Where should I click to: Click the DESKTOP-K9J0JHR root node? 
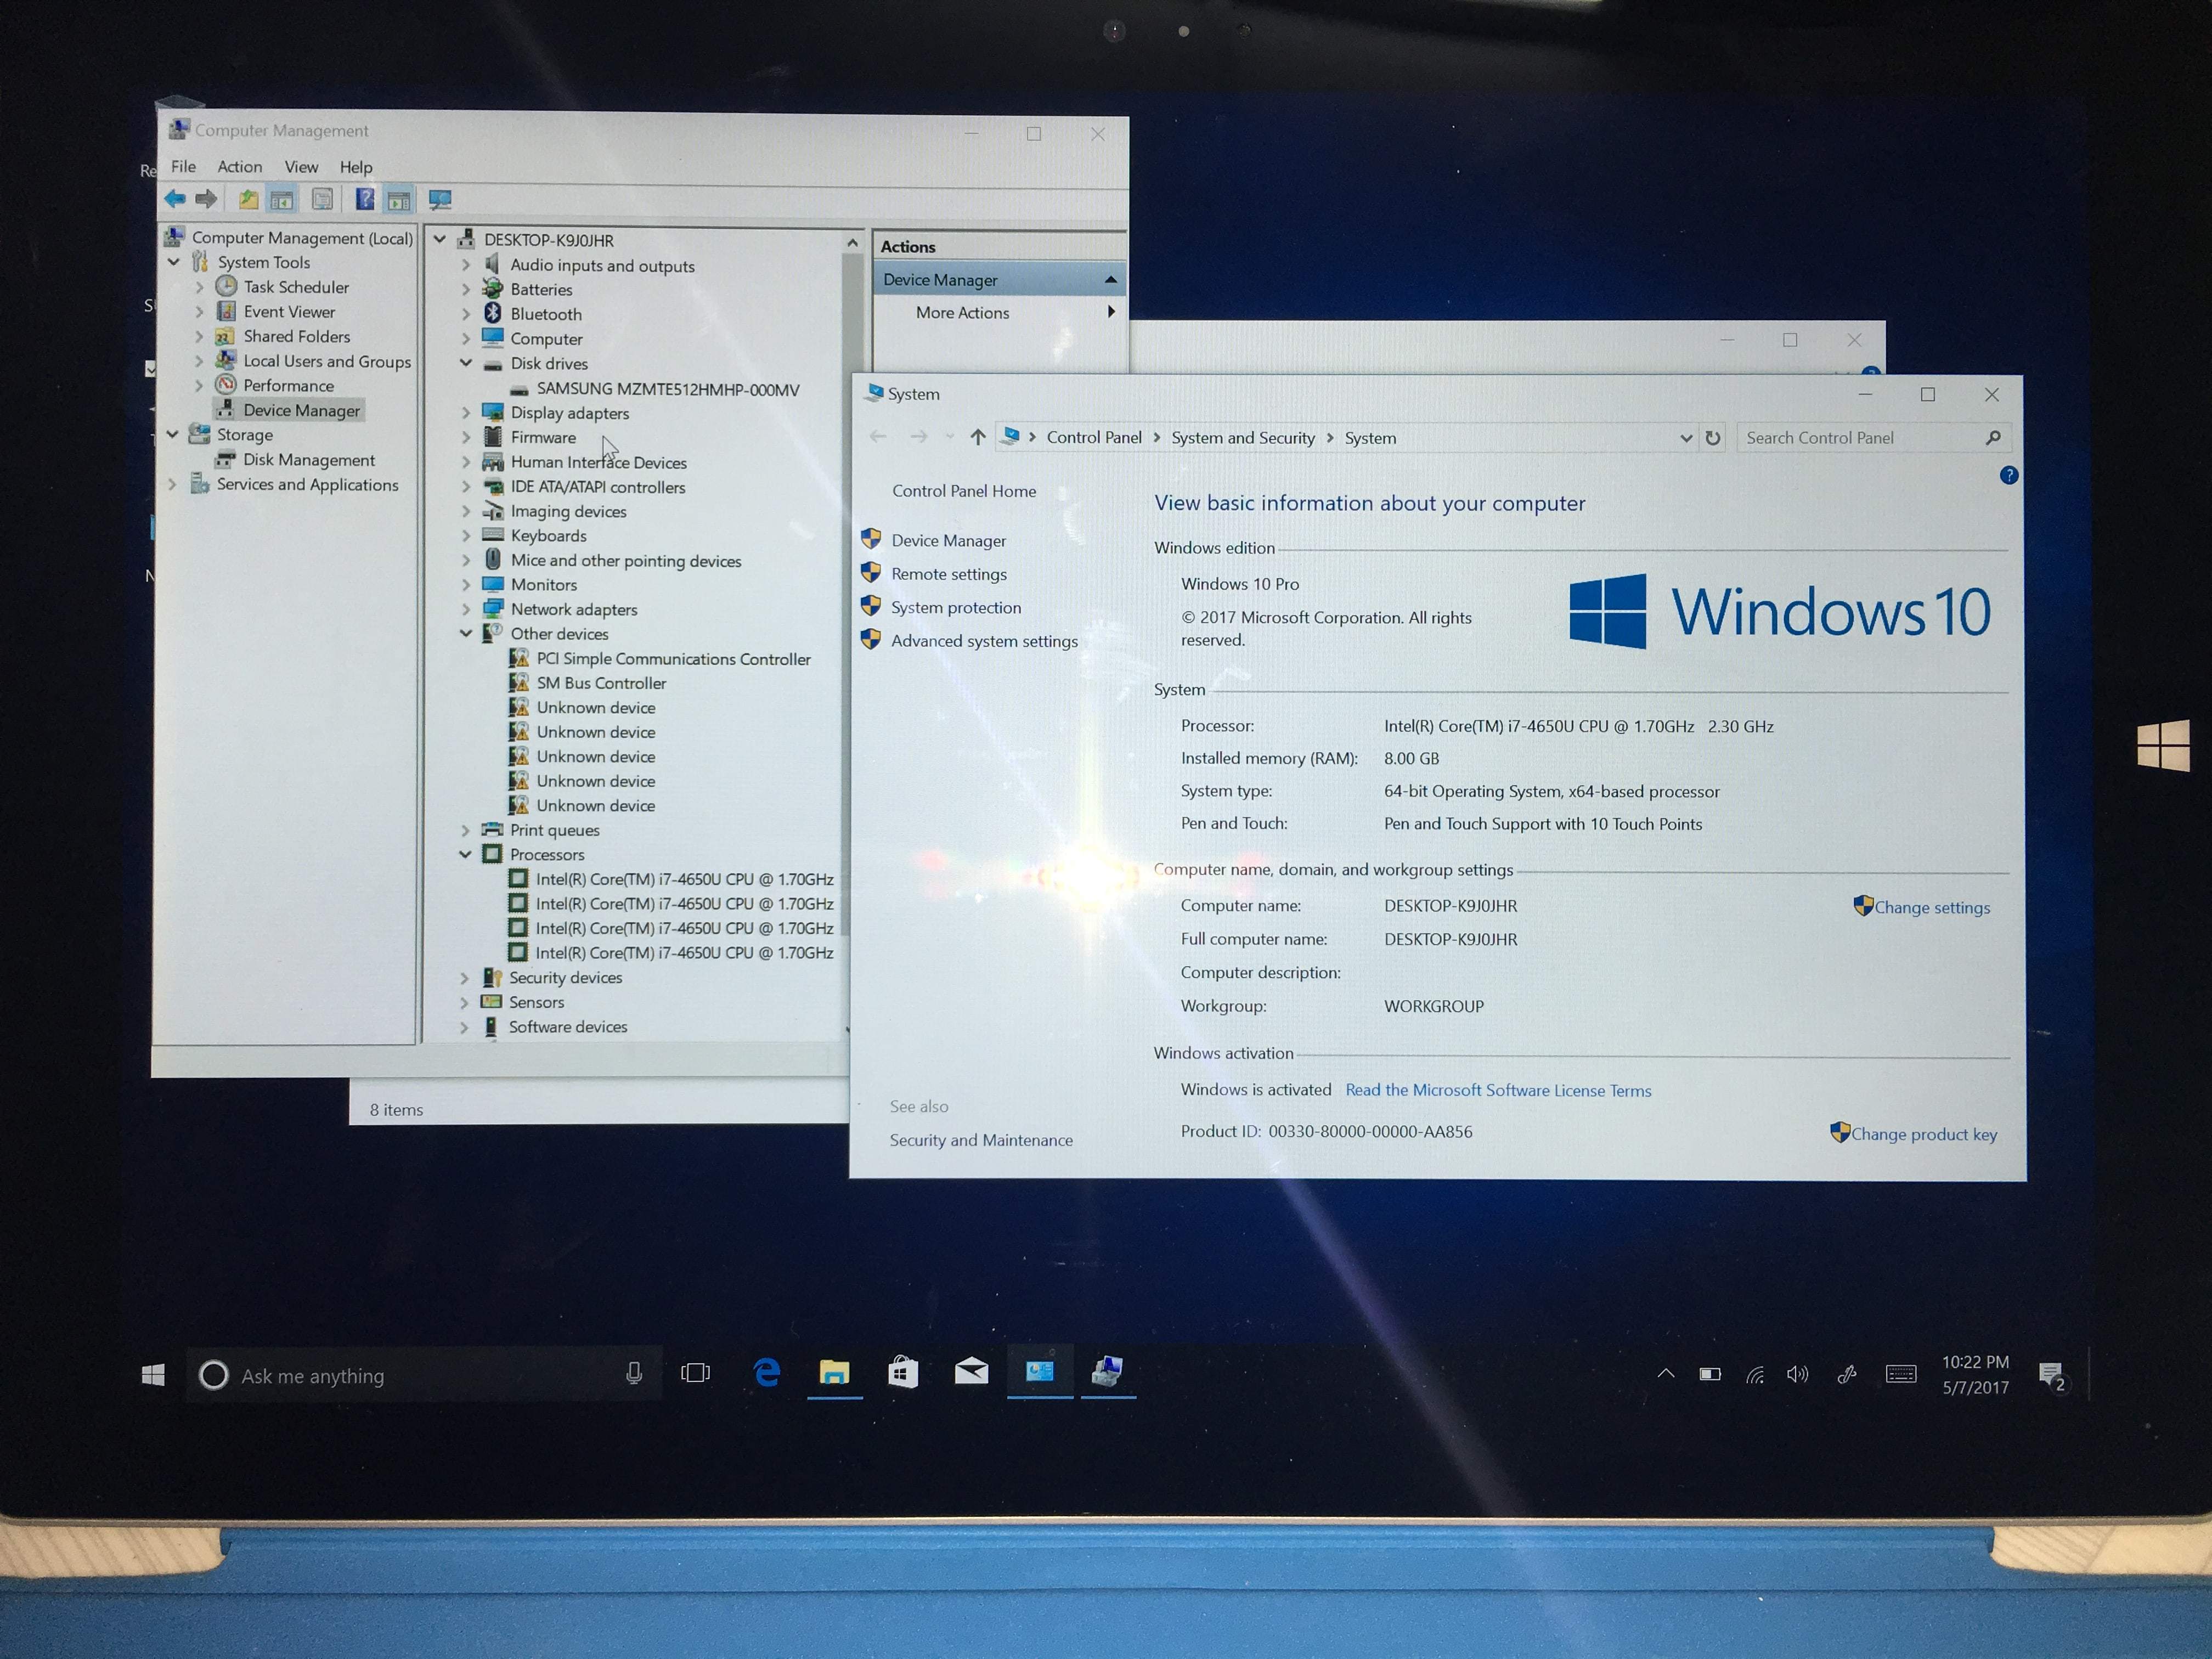548,240
